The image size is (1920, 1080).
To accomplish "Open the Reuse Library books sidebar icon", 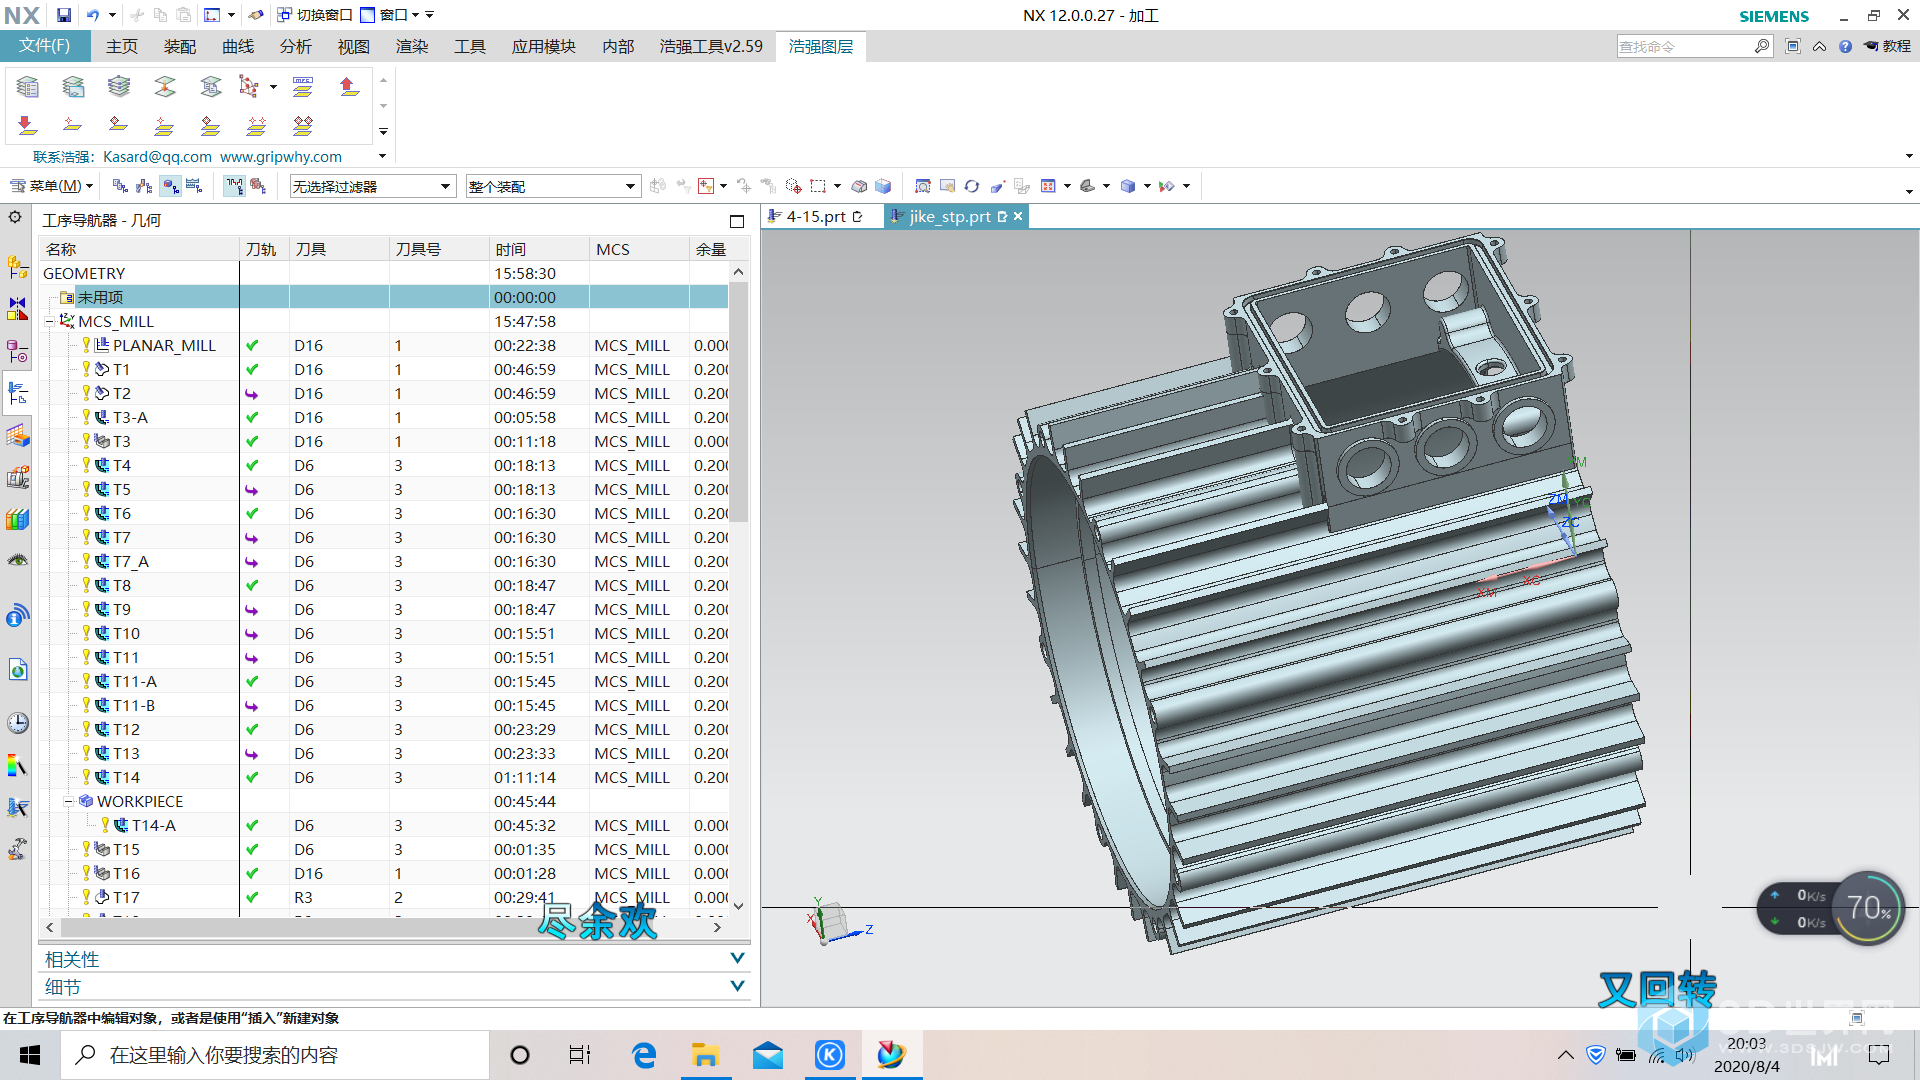I will pyautogui.click(x=17, y=519).
